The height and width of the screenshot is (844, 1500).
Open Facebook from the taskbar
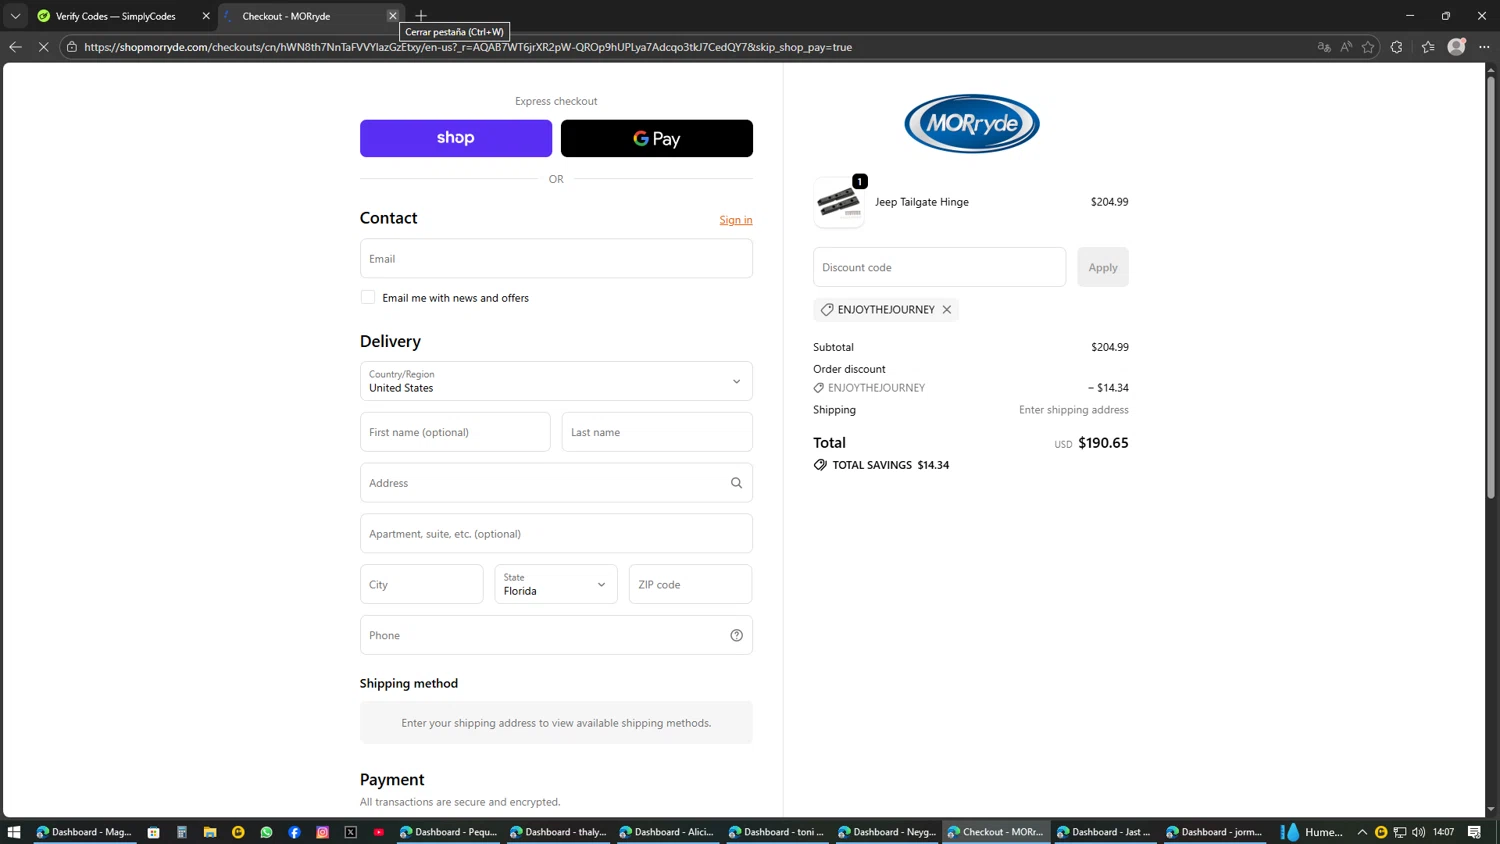click(294, 832)
